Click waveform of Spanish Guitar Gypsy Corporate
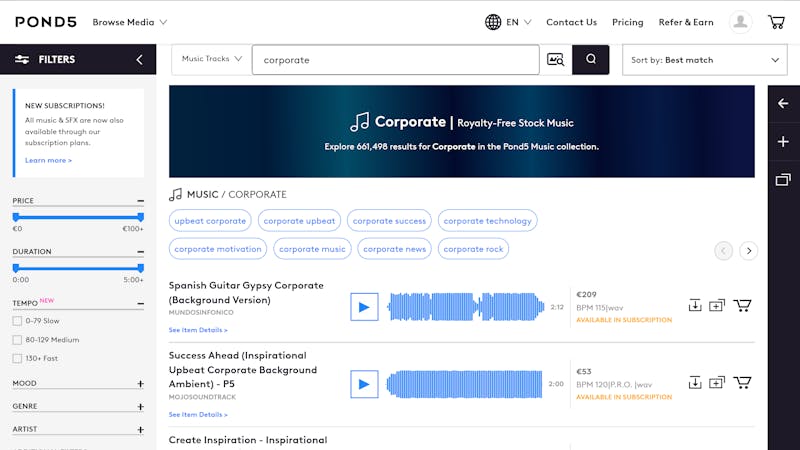Image resolution: width=800 pixels, height=450 pixels. [465, 307]
